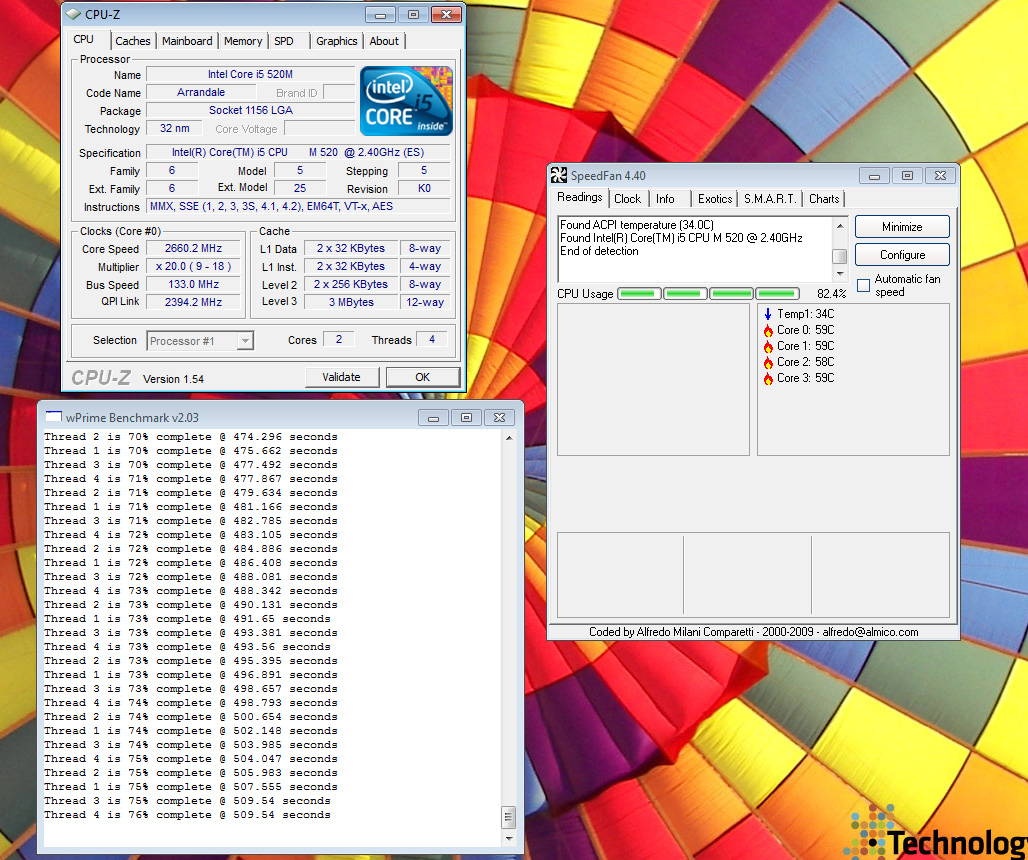Click the Minimize button in SpeedFan
This screenshot has height=860, width=1028.
(x=902, y=227)
